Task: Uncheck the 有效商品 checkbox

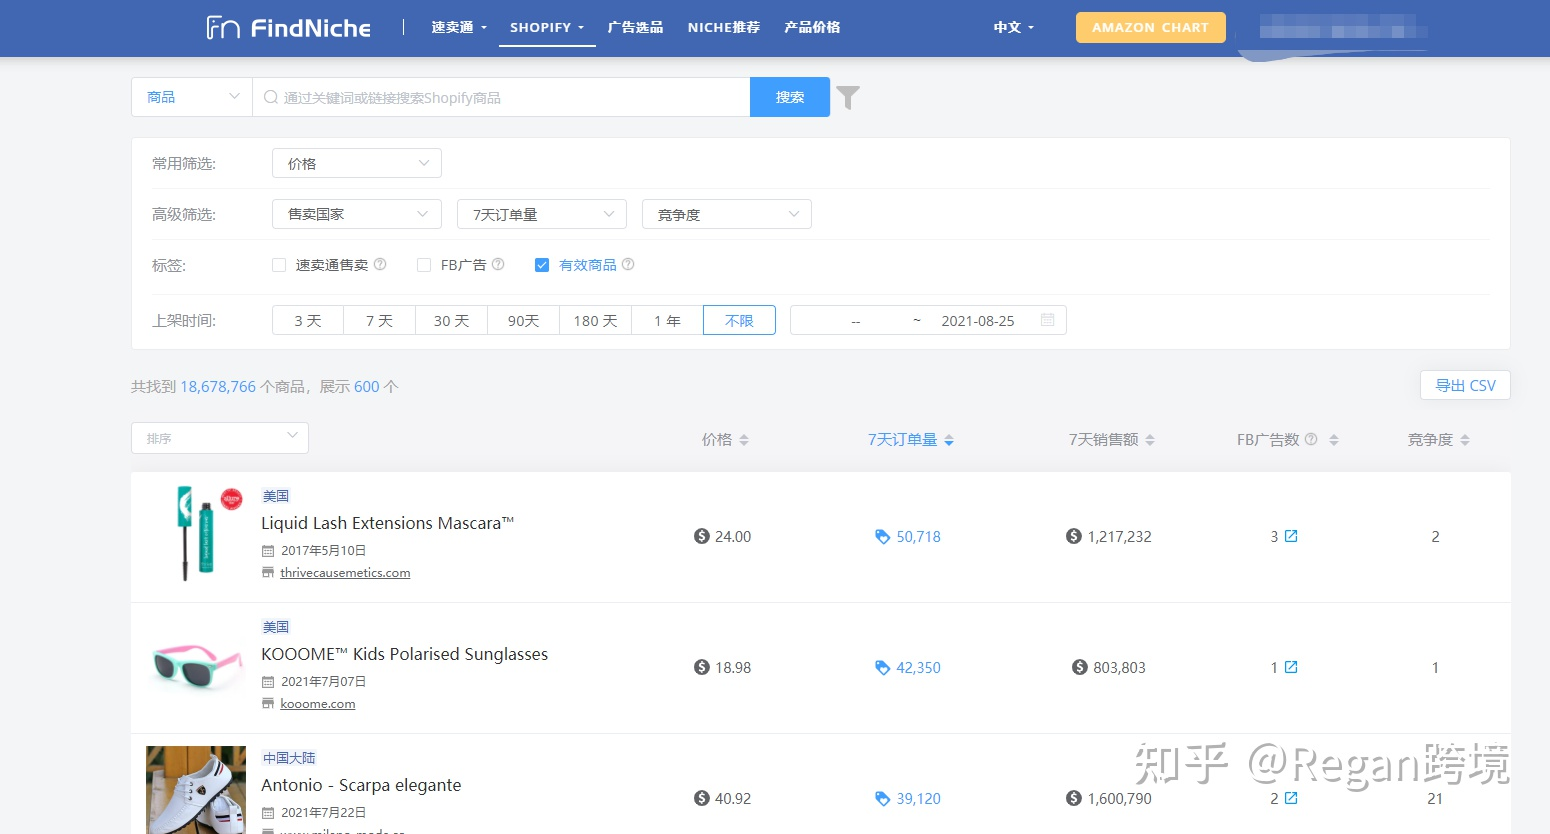Action: point(541,264)
